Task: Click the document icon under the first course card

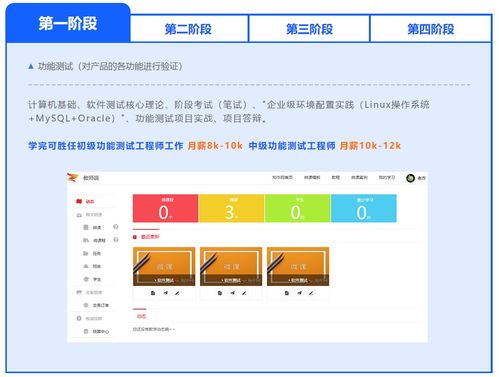Action: click(153, 293)
